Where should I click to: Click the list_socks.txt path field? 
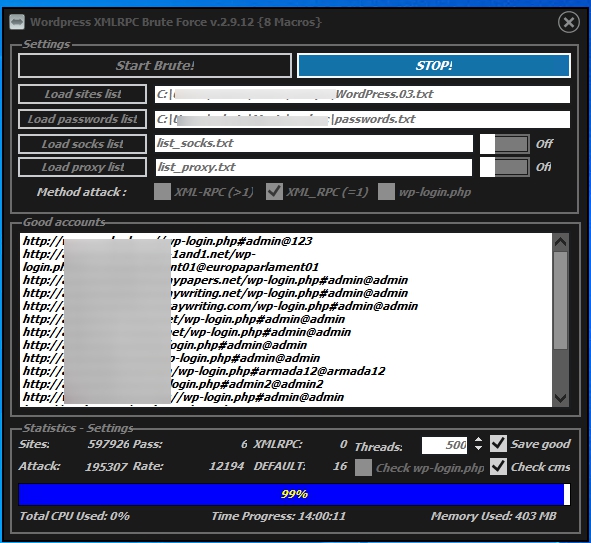pos(314,144)
